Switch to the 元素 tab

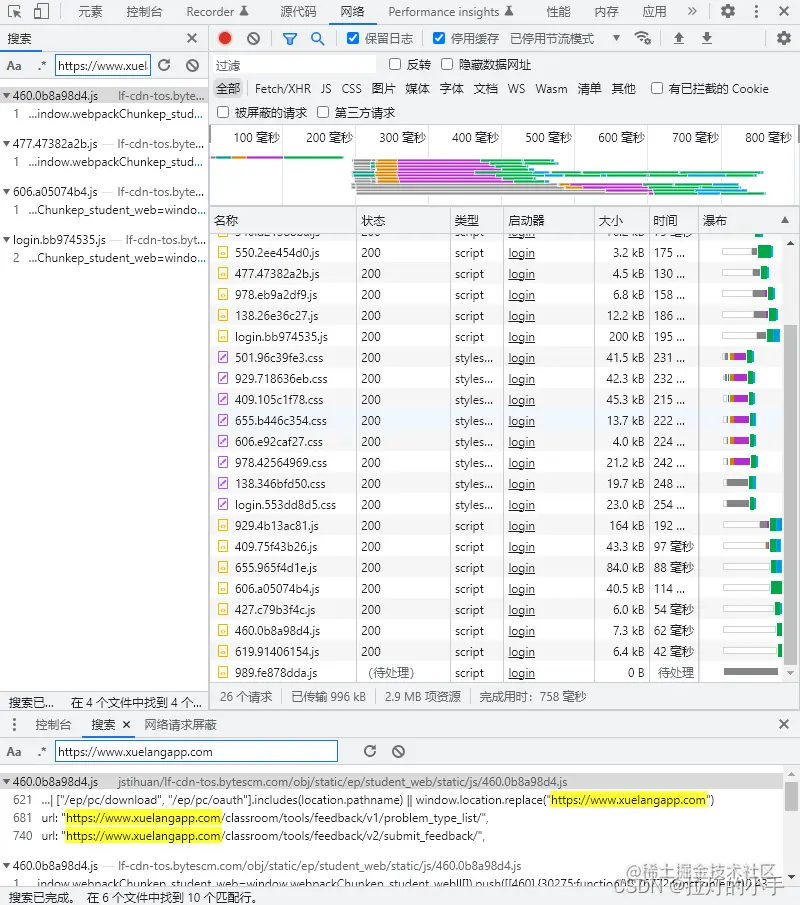click(x=90, y=12)
